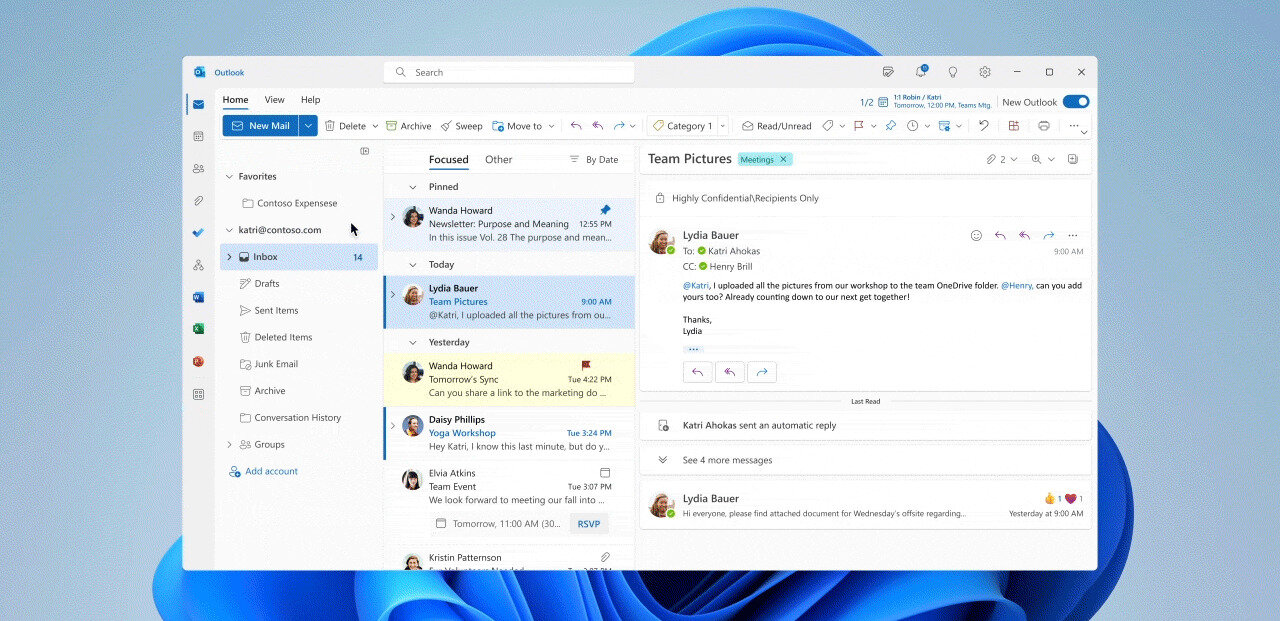Open the notifications bell icon
This screenshot has height=621, width=1282.
pyautogui.click(x=920, y=72)
